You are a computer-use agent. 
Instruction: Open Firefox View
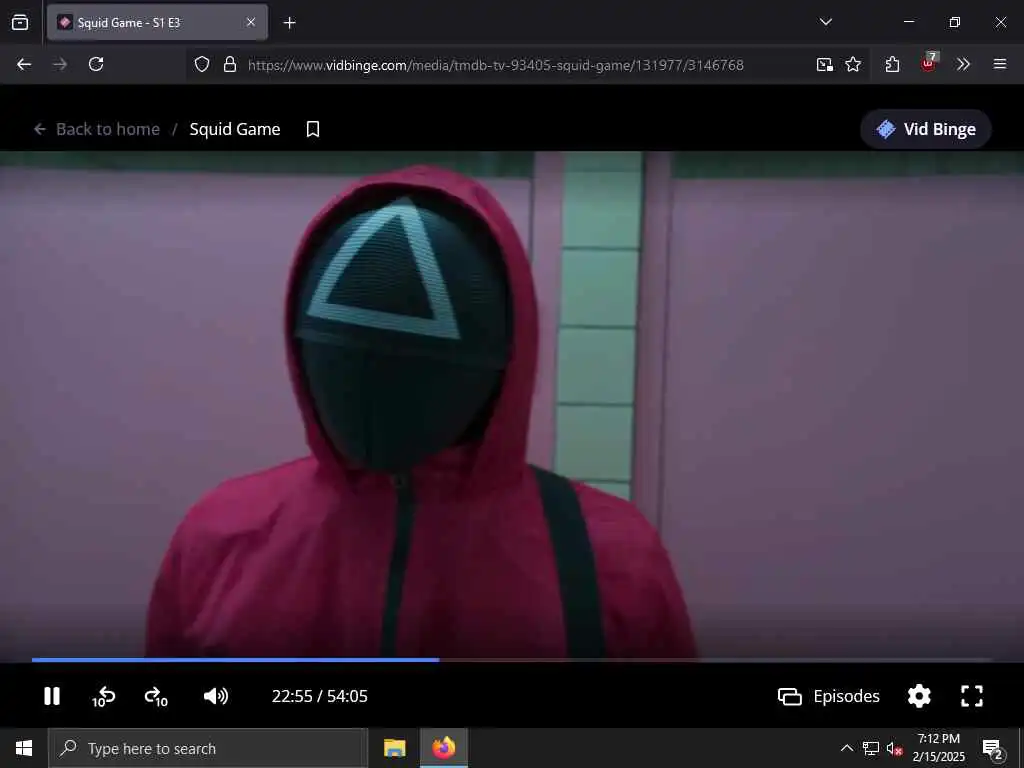[20, 22]
